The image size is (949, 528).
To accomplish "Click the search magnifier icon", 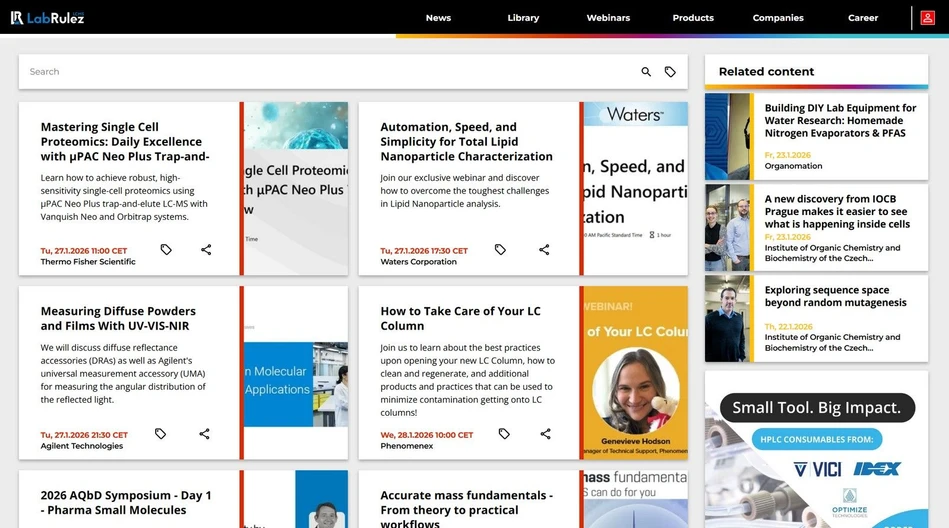I will [646, 71].
